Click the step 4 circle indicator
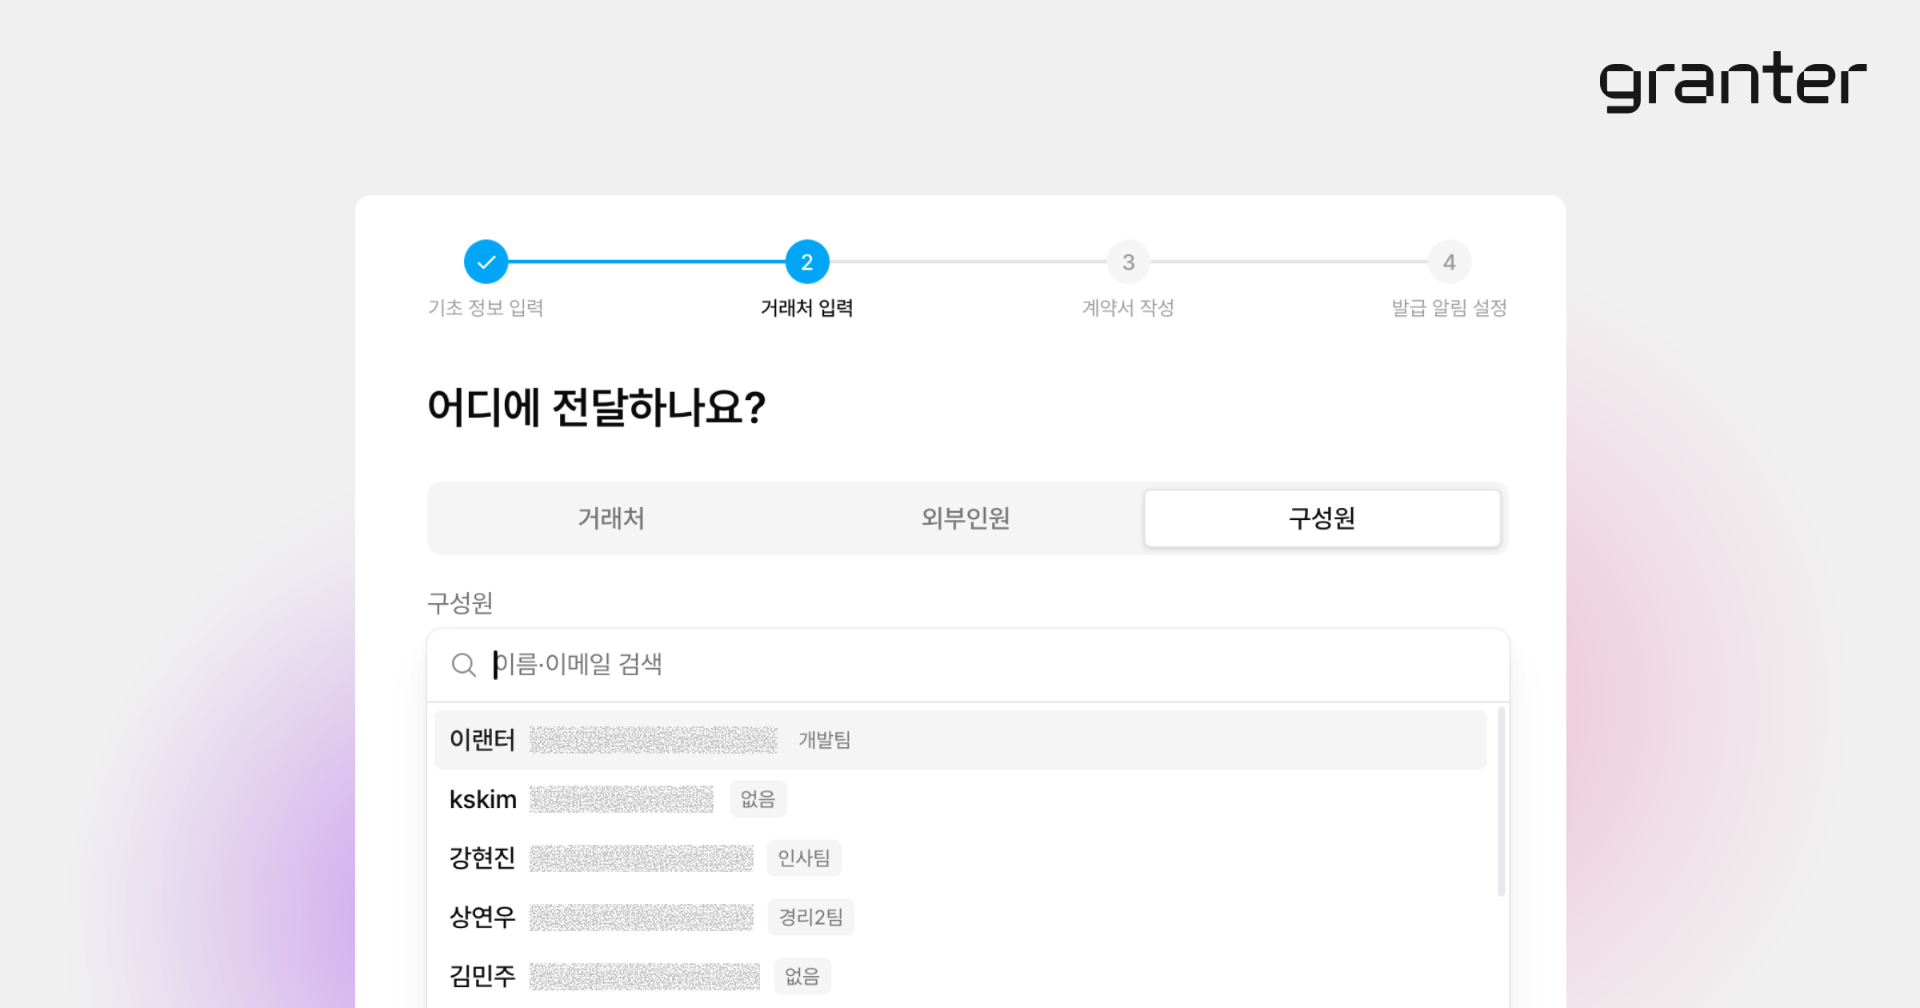The height and width of the screenshot is (1008, 1920). pos(1449,262)
